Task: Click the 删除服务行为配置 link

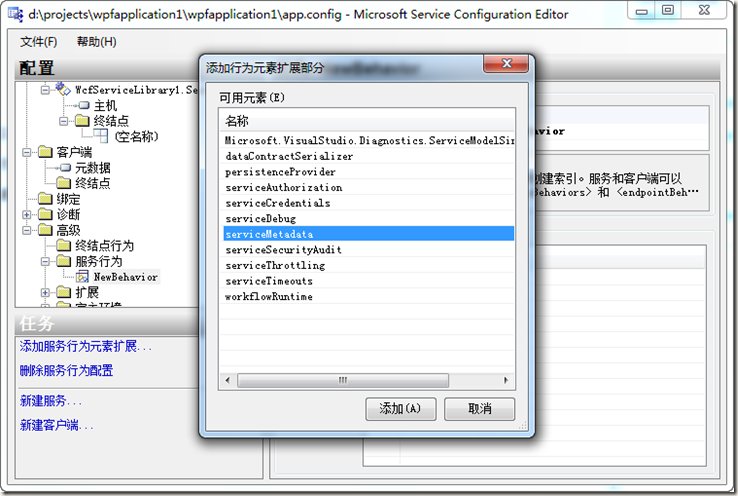Action: point(66,370)
